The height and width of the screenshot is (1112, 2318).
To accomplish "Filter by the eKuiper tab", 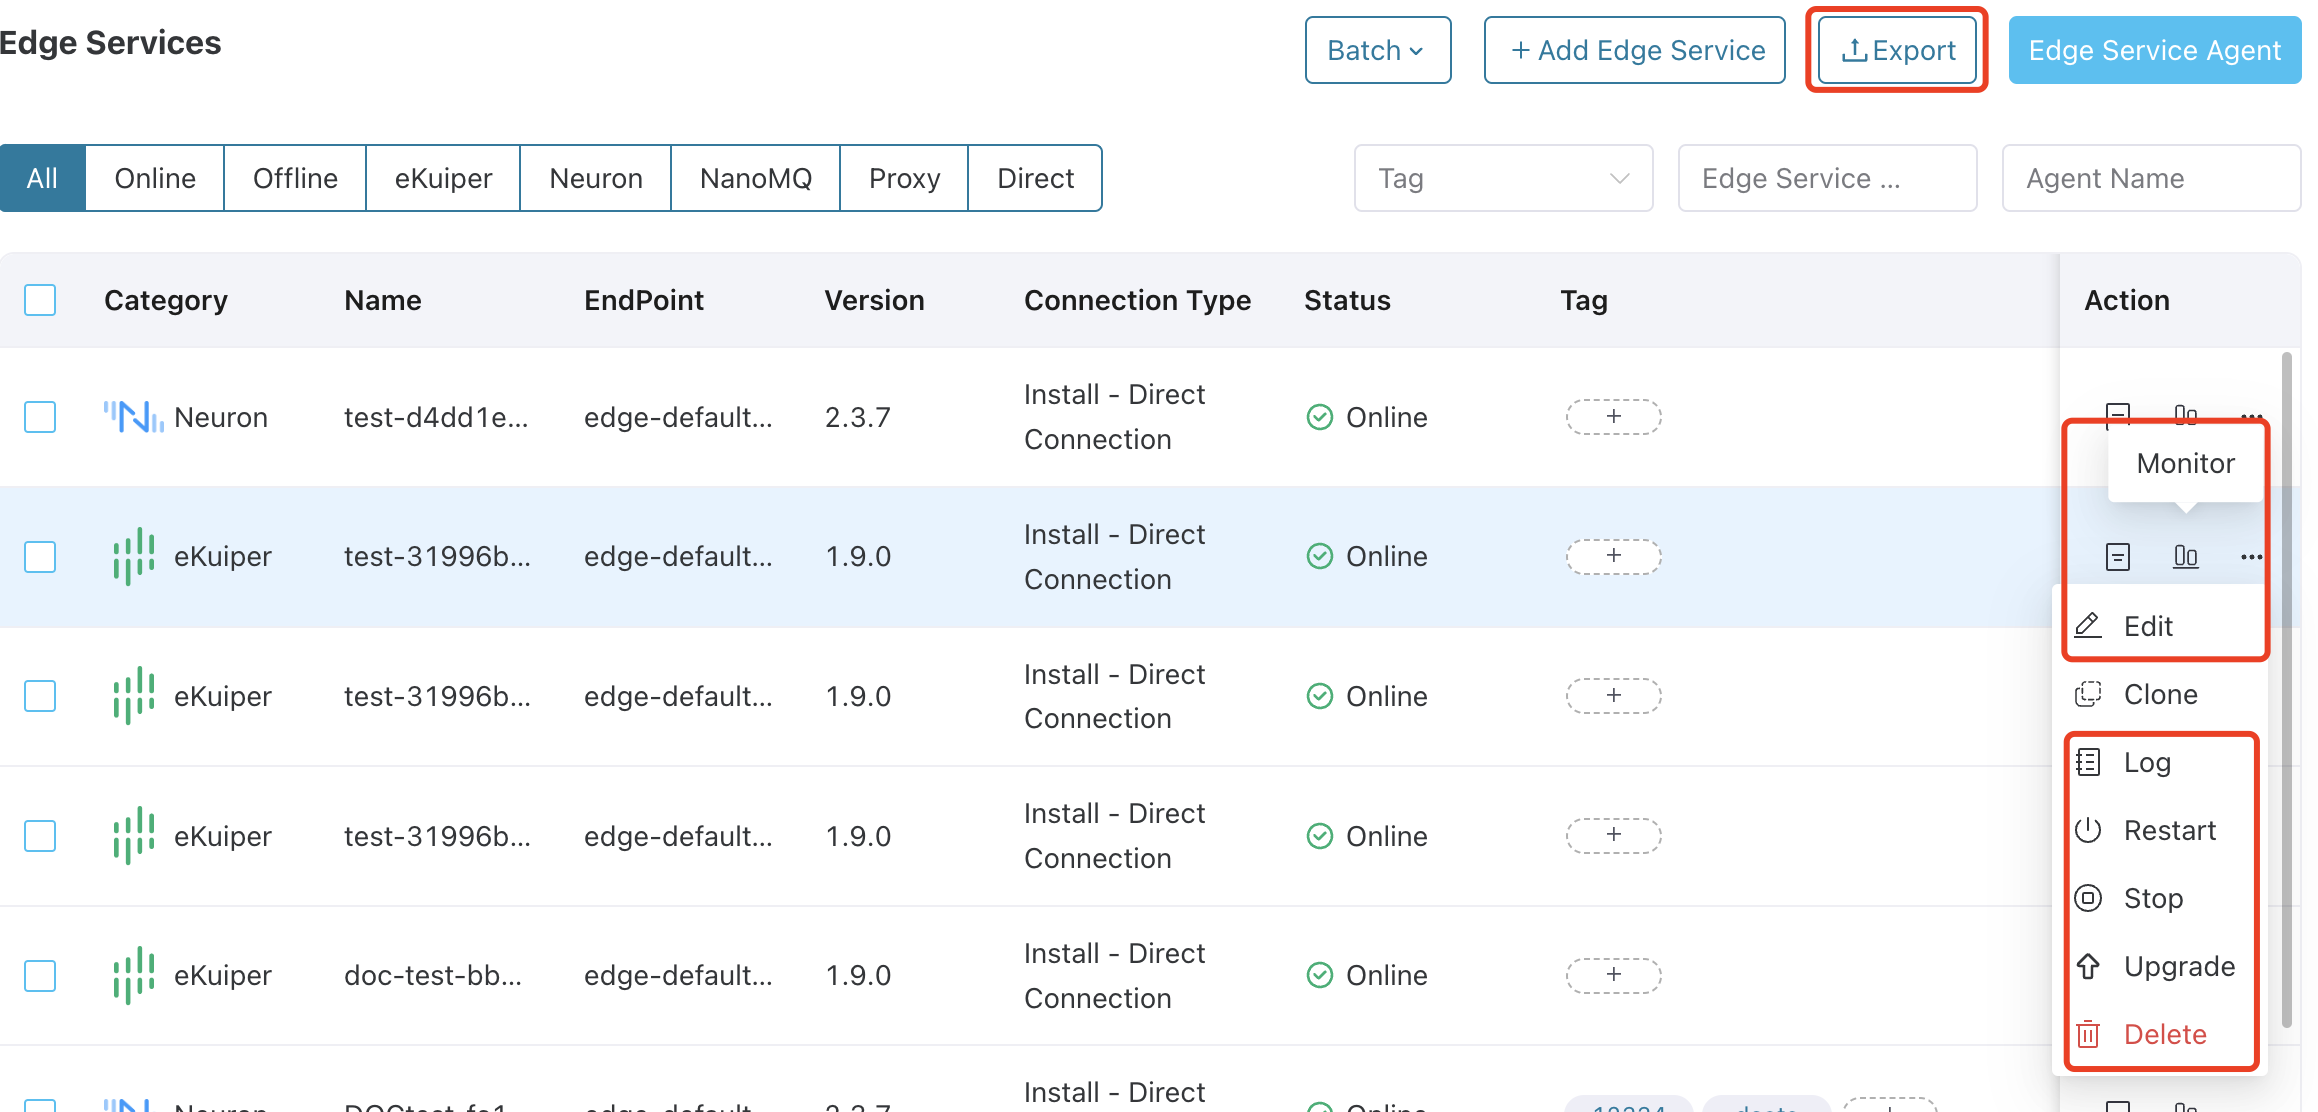I will click(x=443, y=178).
